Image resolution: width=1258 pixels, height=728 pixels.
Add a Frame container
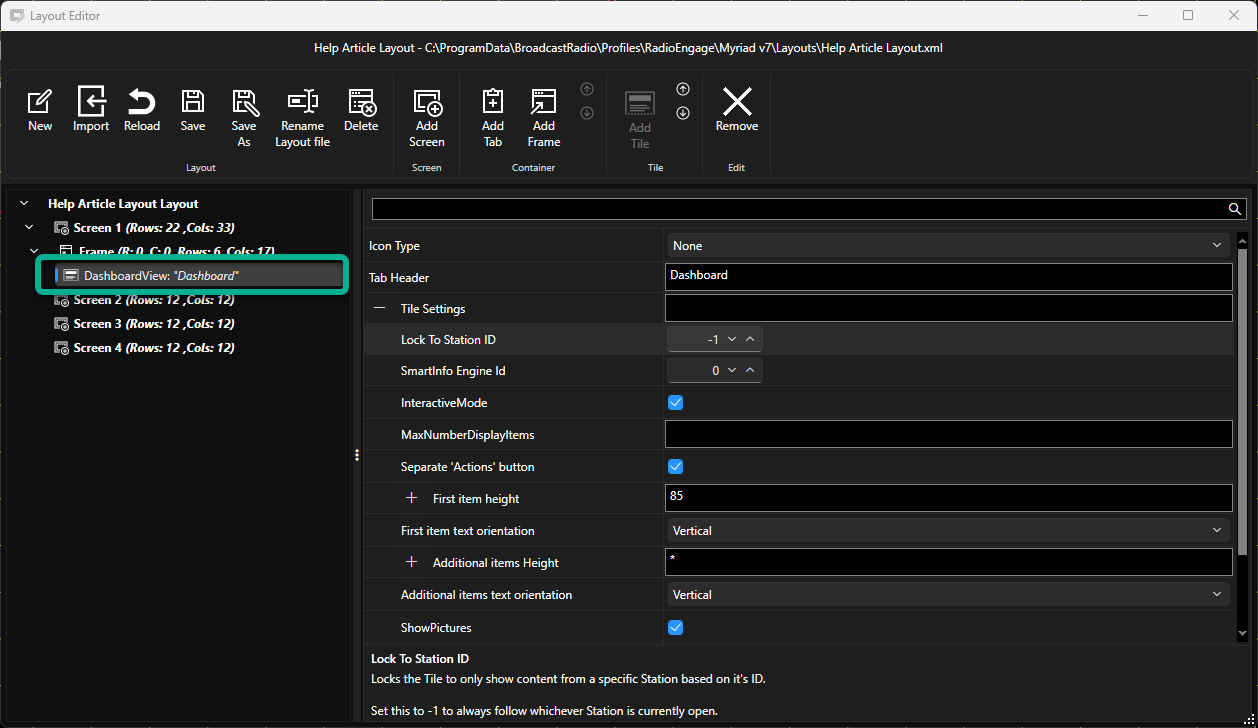544,118
